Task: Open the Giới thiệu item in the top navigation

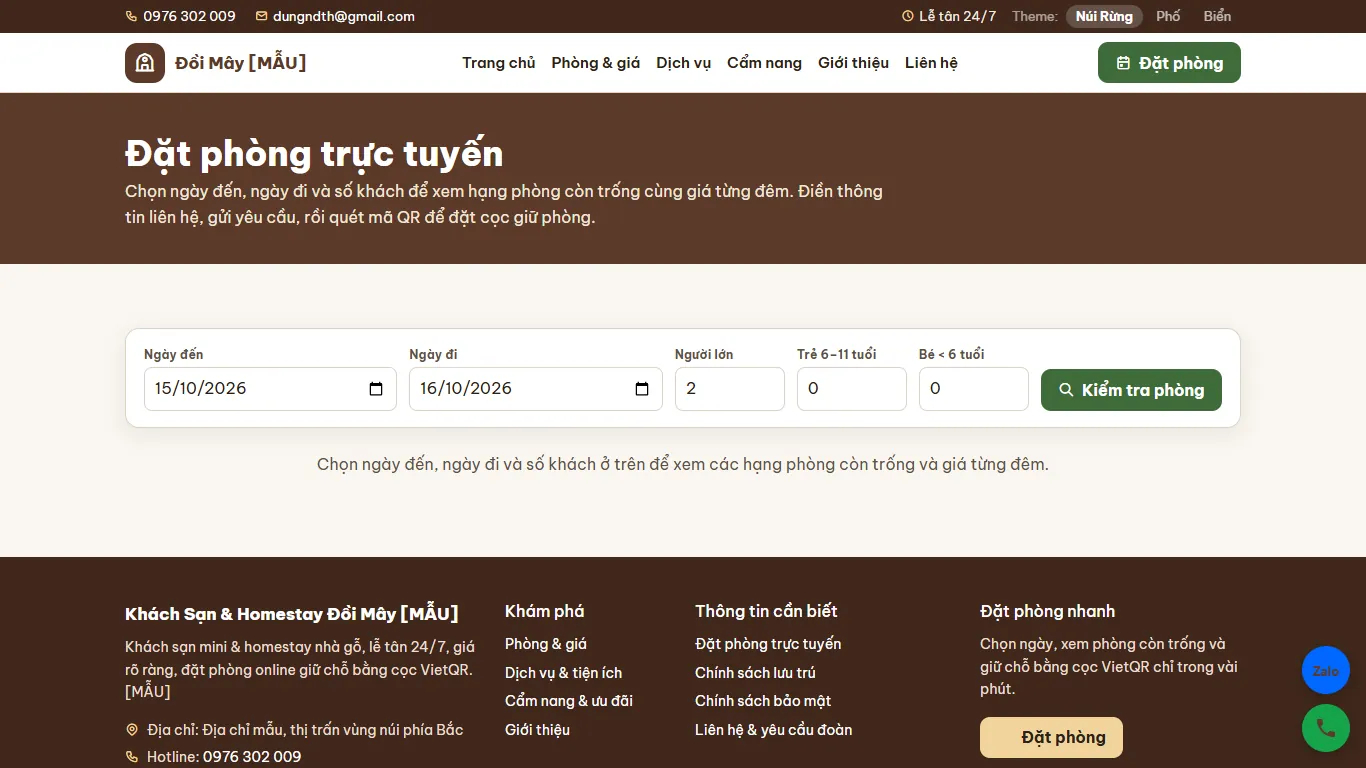Action: [853, 63]
